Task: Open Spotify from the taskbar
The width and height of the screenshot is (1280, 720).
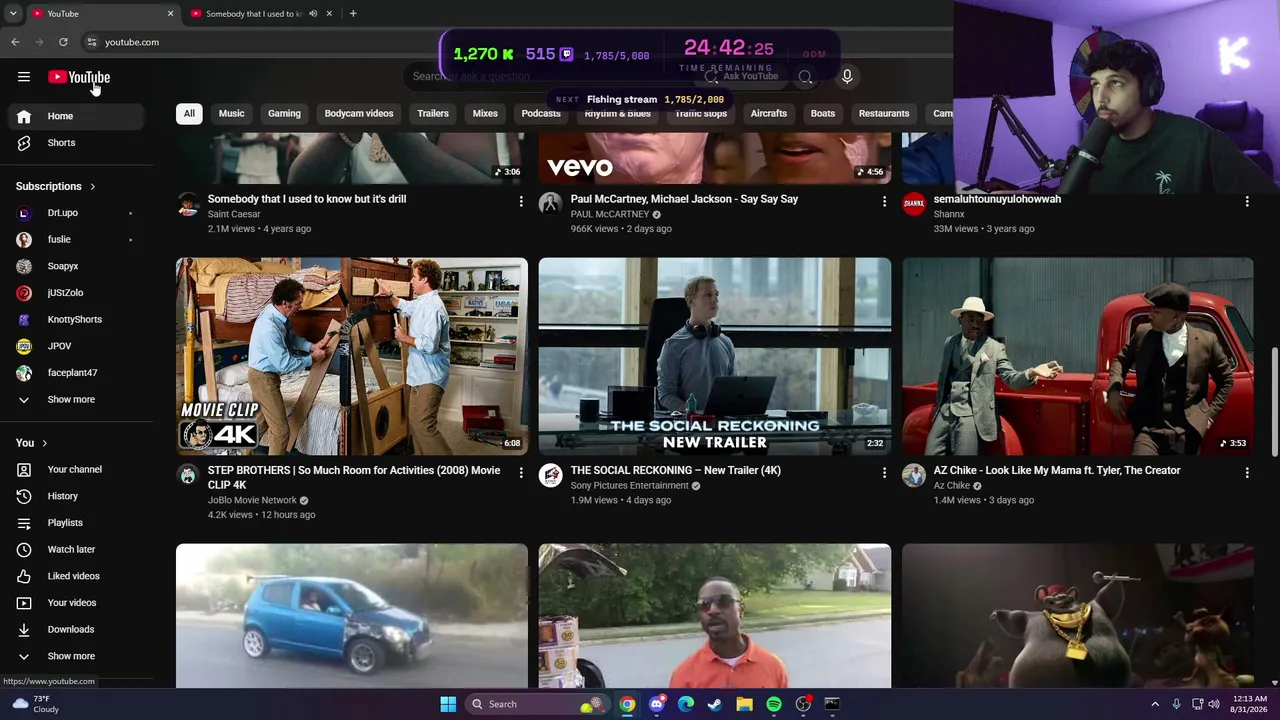Action: tap(774, 704)
